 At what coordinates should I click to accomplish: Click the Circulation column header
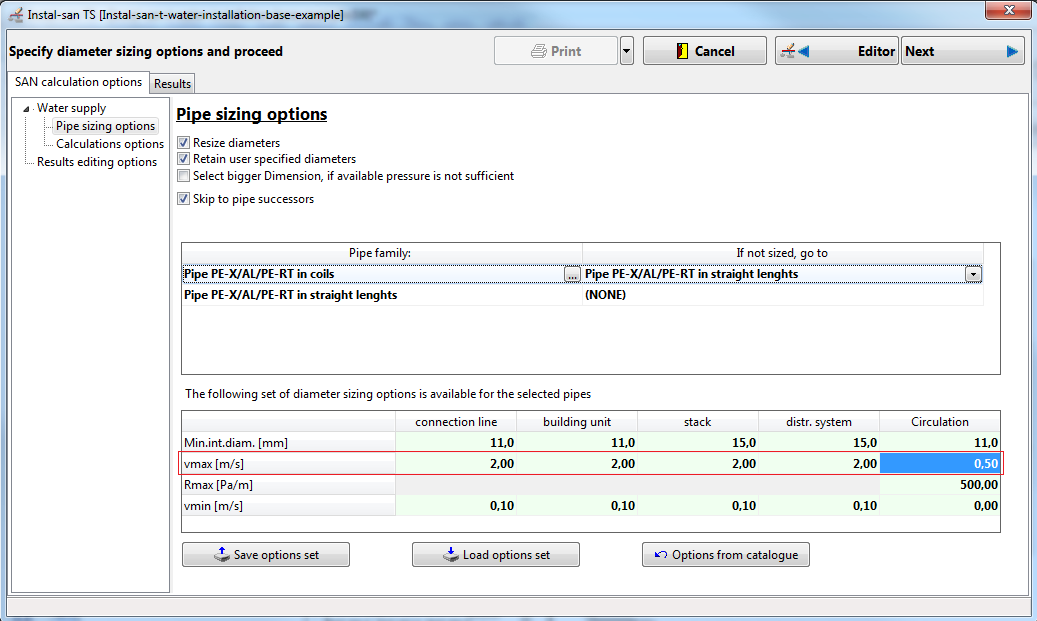(940, 421)
